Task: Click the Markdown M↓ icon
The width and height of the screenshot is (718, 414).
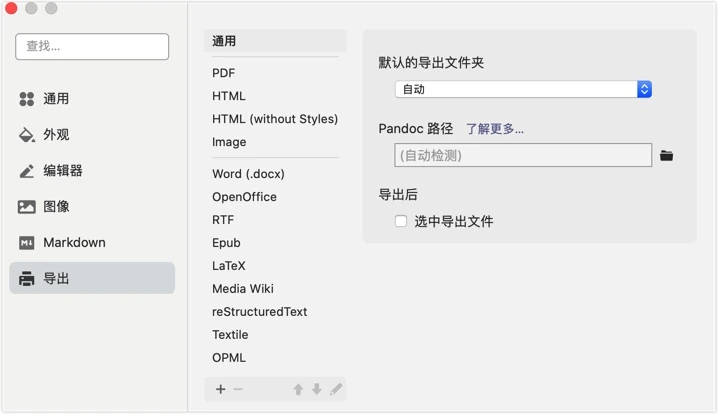Action: pos(27,242)
